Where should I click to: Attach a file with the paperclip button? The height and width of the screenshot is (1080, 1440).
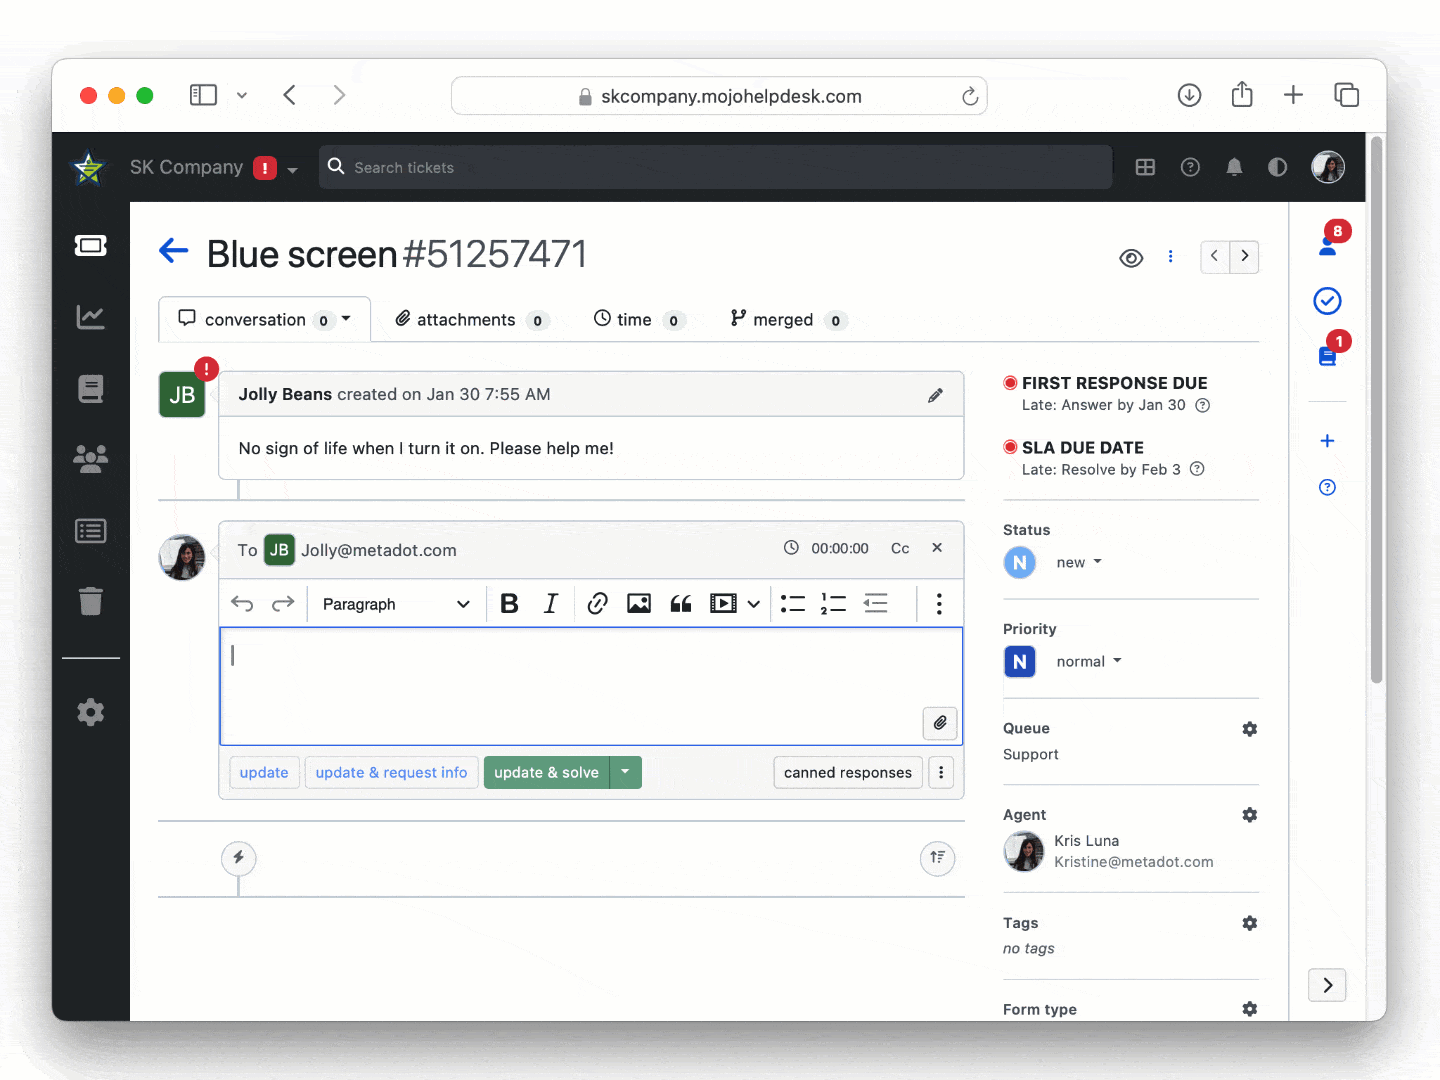coord(940,723)
